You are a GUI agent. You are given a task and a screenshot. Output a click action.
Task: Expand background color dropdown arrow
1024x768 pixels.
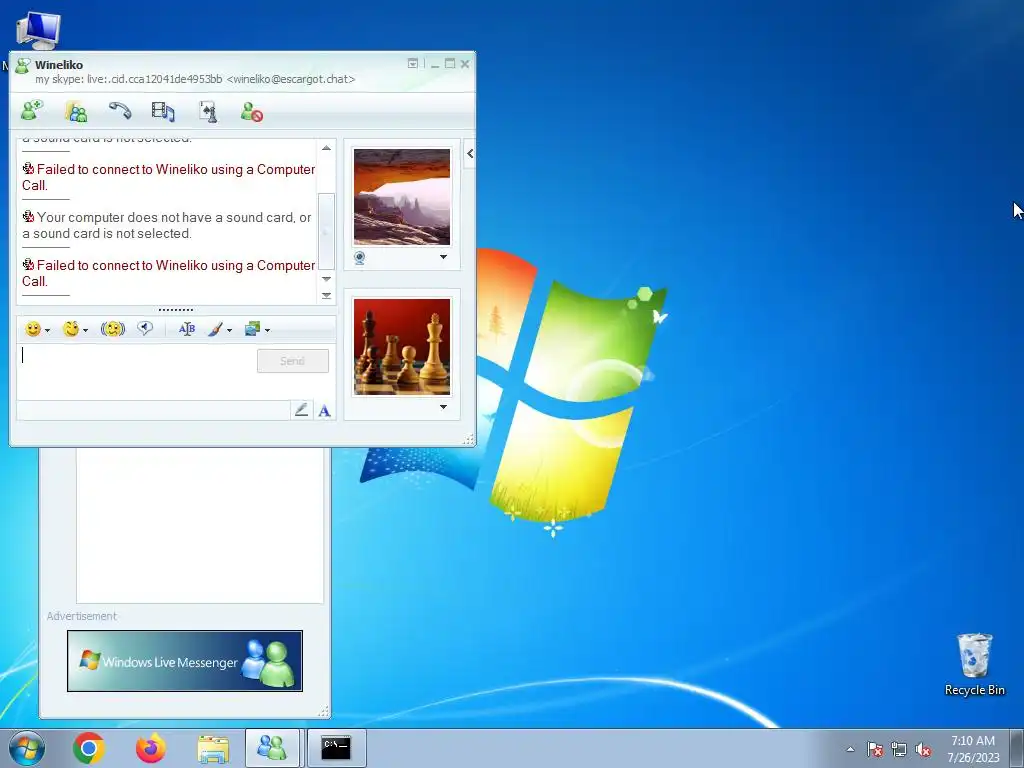click(229, 330)
